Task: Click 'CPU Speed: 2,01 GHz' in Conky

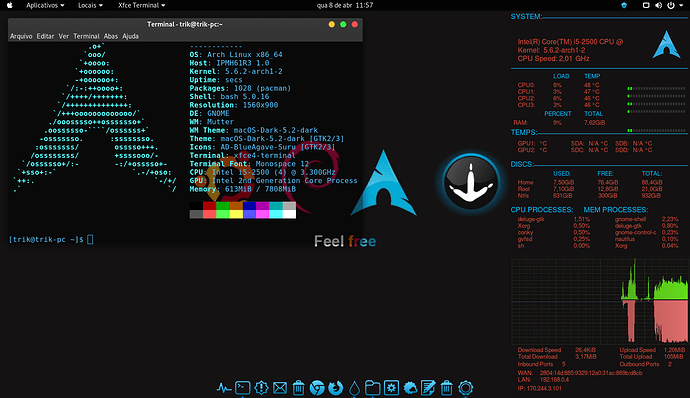Action: [x=553, y=59]
